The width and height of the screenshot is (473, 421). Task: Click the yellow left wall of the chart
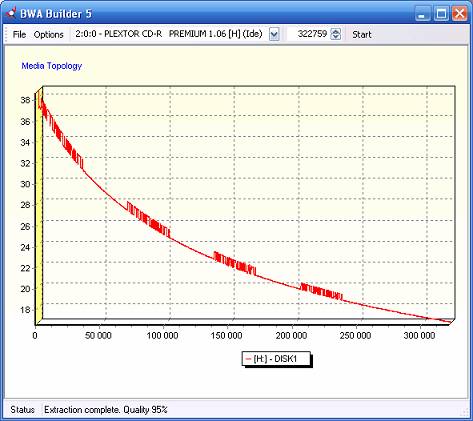(x=39, y=206)
